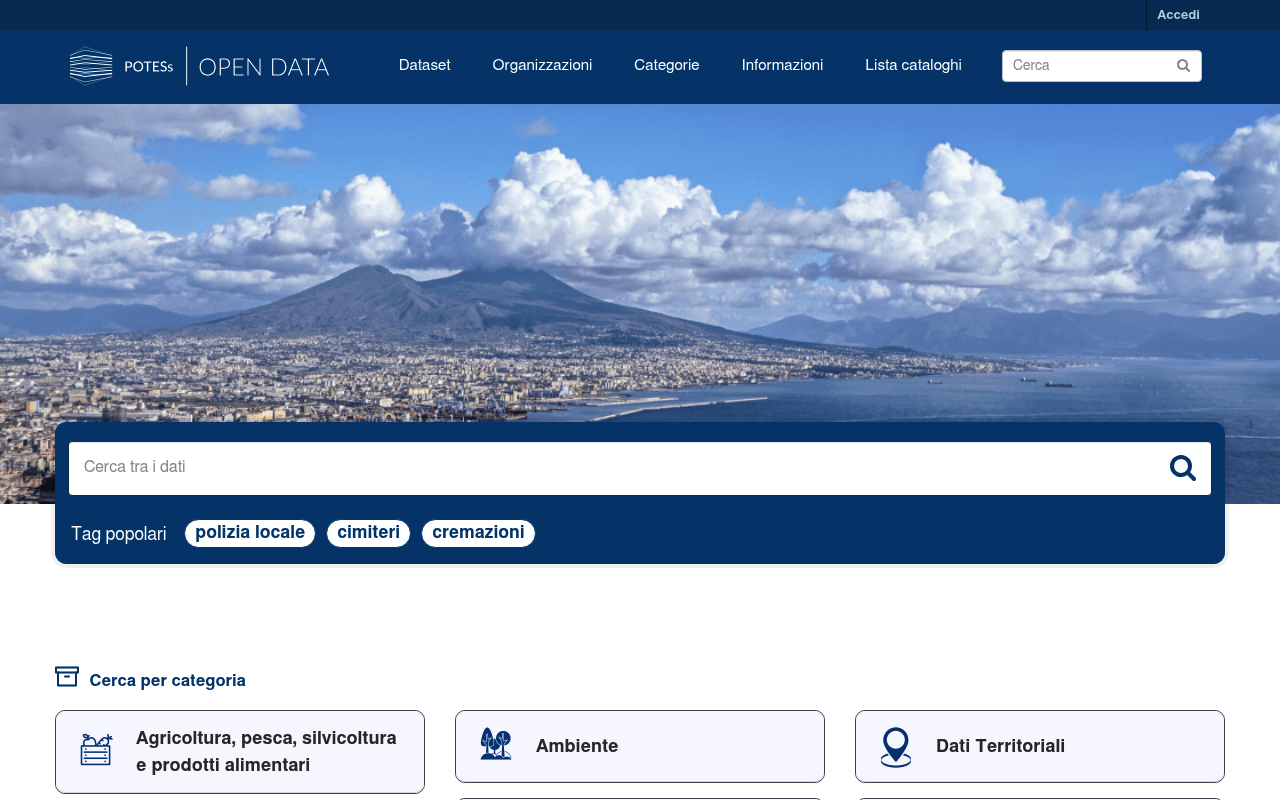Open the Informazioni navigation item

[x=782, y=66]
